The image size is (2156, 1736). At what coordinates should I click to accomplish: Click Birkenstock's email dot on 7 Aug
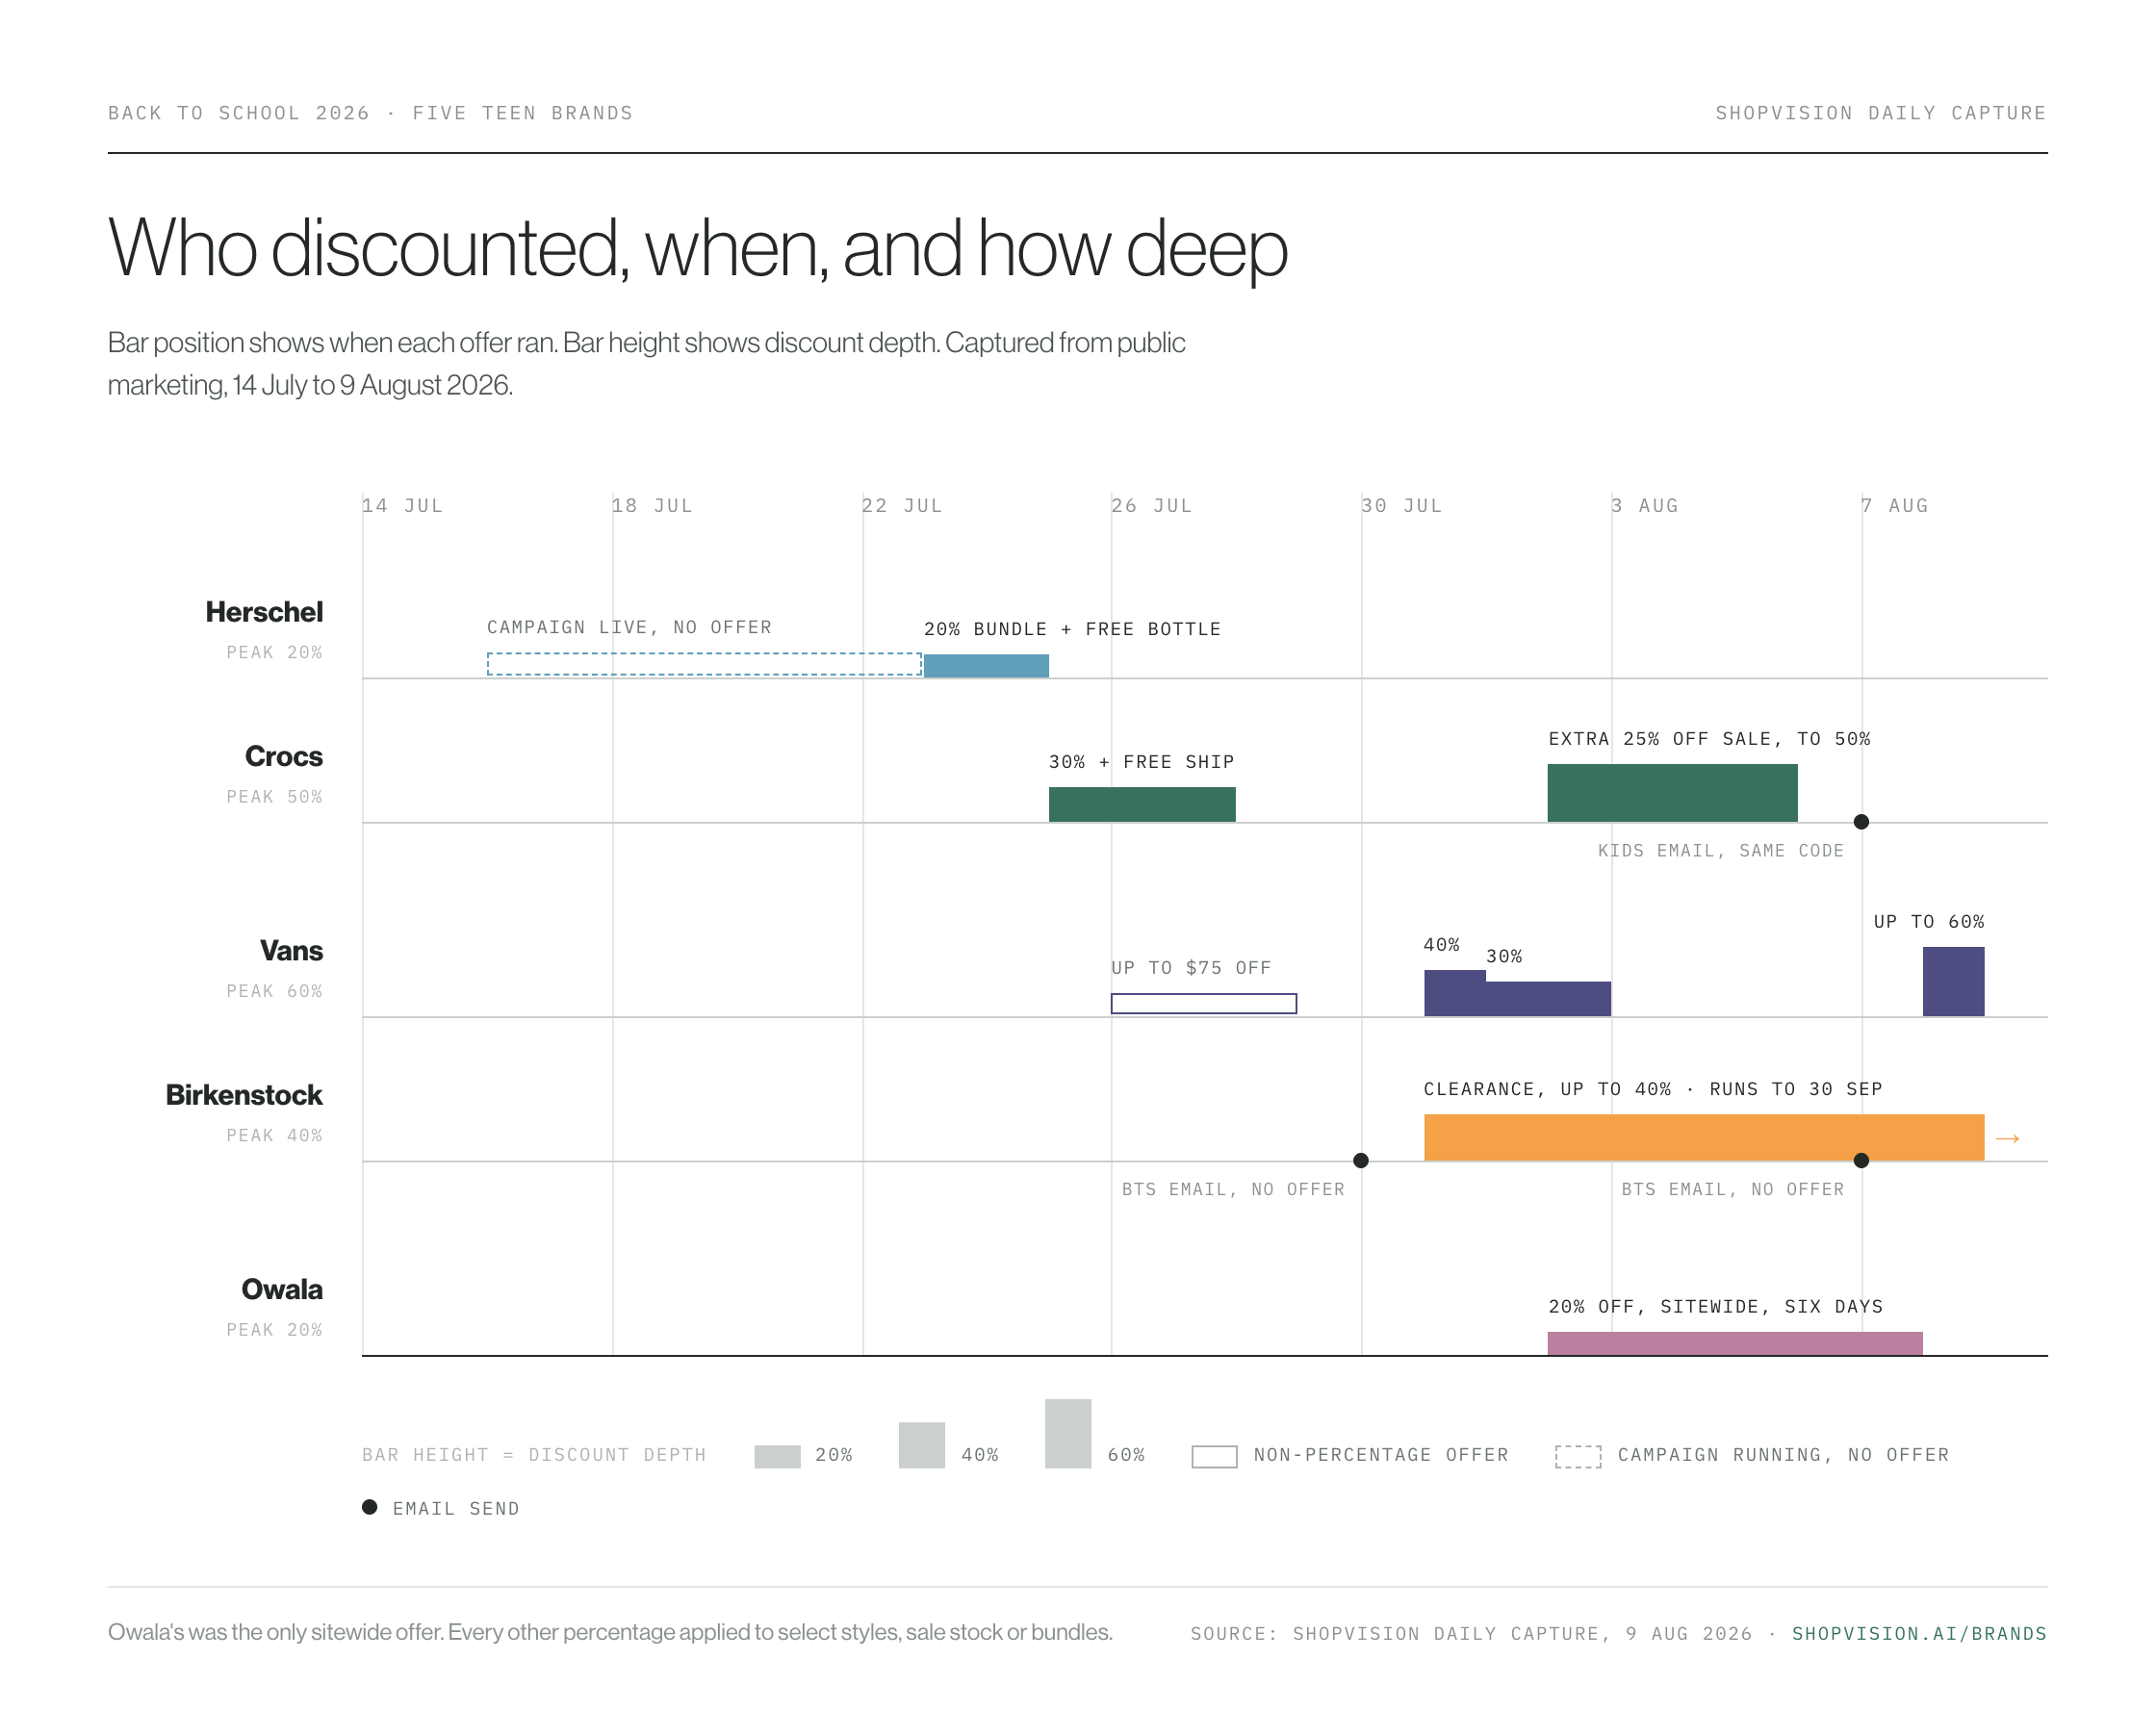coord(1861,1160)
